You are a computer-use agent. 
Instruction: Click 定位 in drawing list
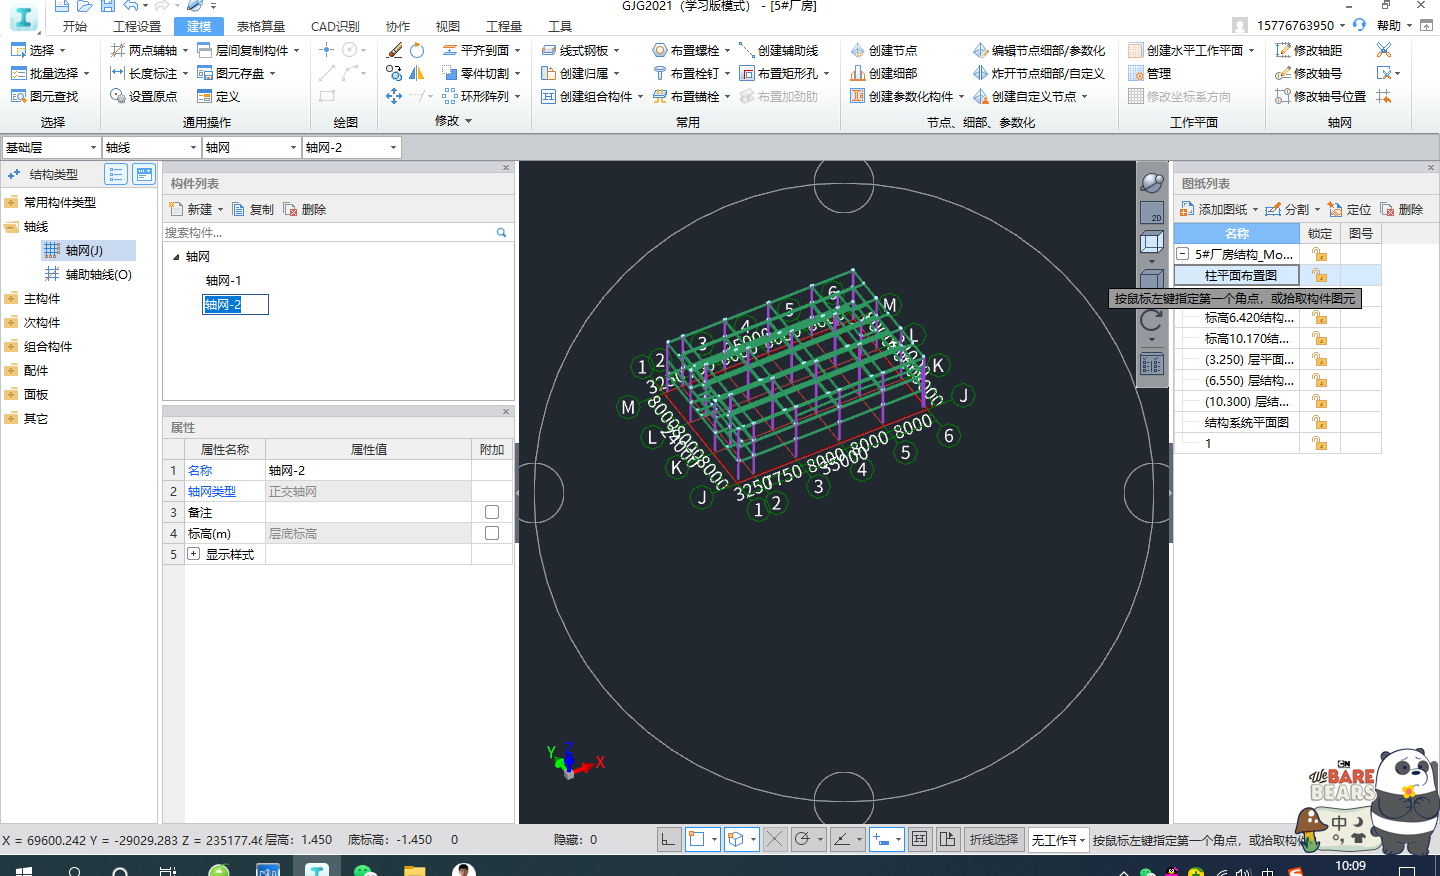[1350, 209]
